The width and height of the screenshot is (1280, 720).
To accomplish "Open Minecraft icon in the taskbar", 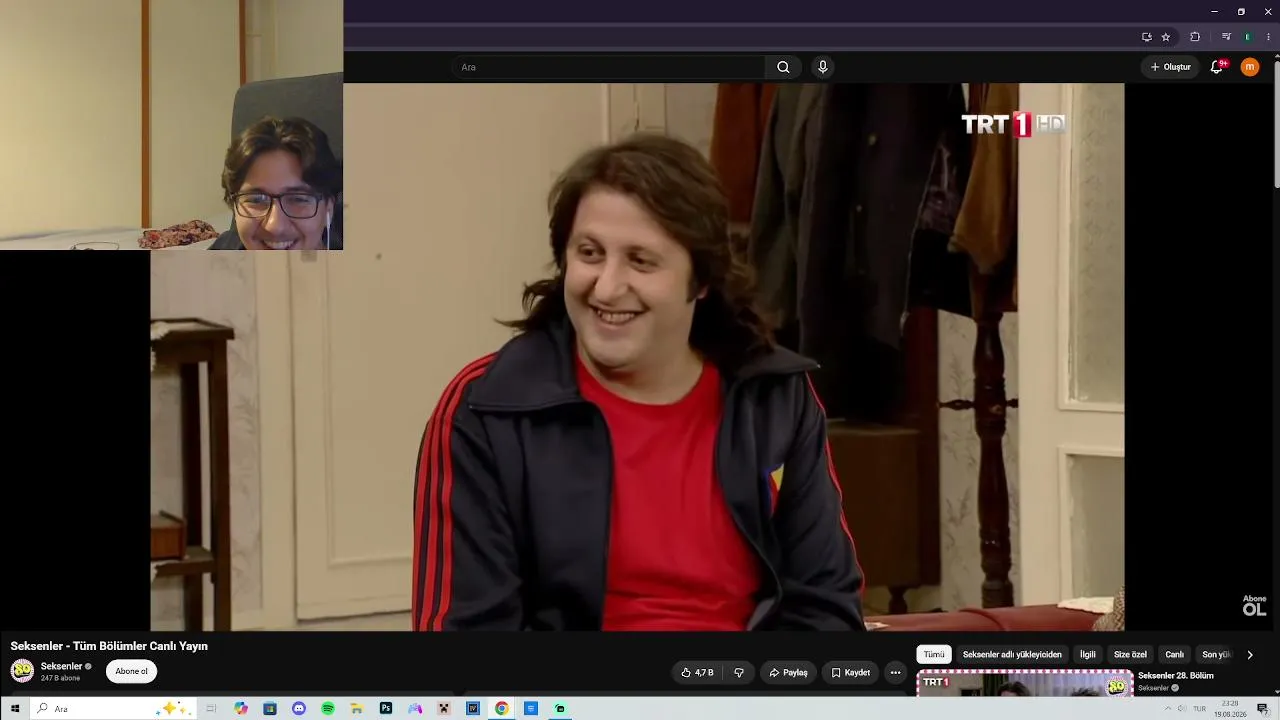I will coord(444,708).
